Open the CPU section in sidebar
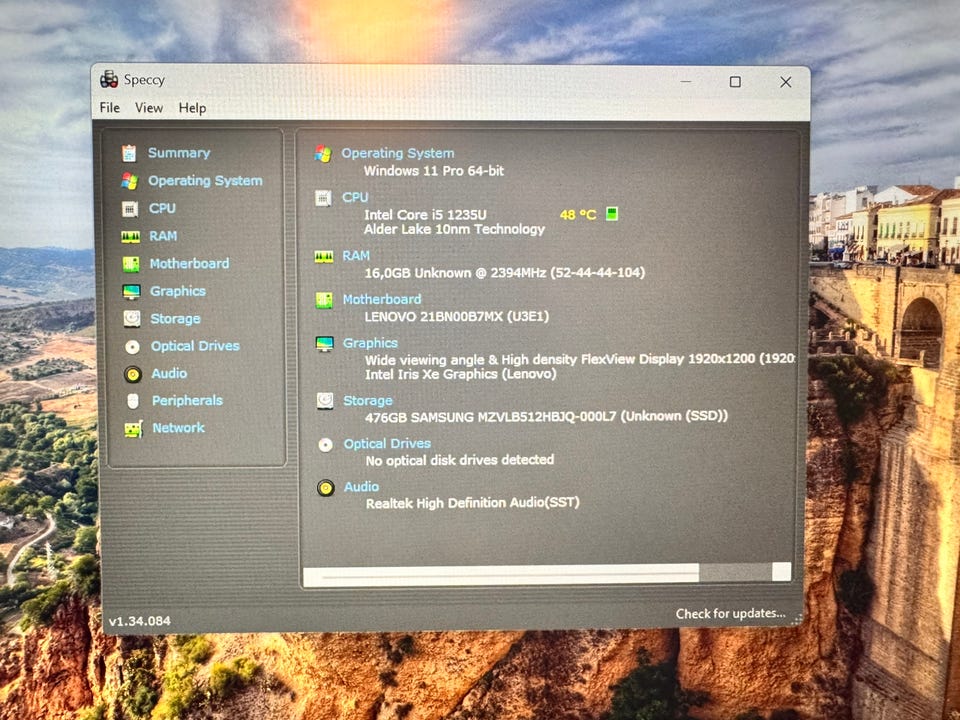This screenshot has width=960, height=720. tap(162, 208)
